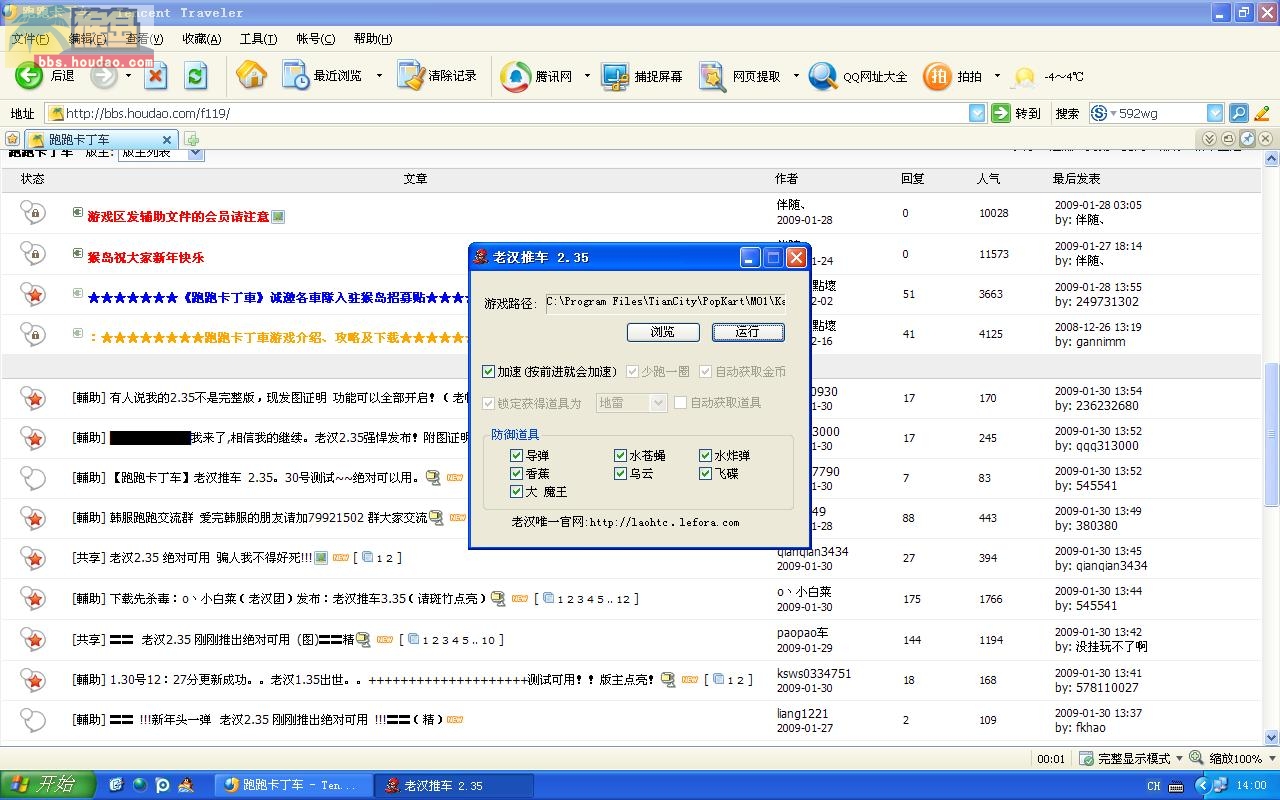The image size is (1280, 800).
Task: Expand the 网页提取 dropdown arrow
Action: point(796,76)
